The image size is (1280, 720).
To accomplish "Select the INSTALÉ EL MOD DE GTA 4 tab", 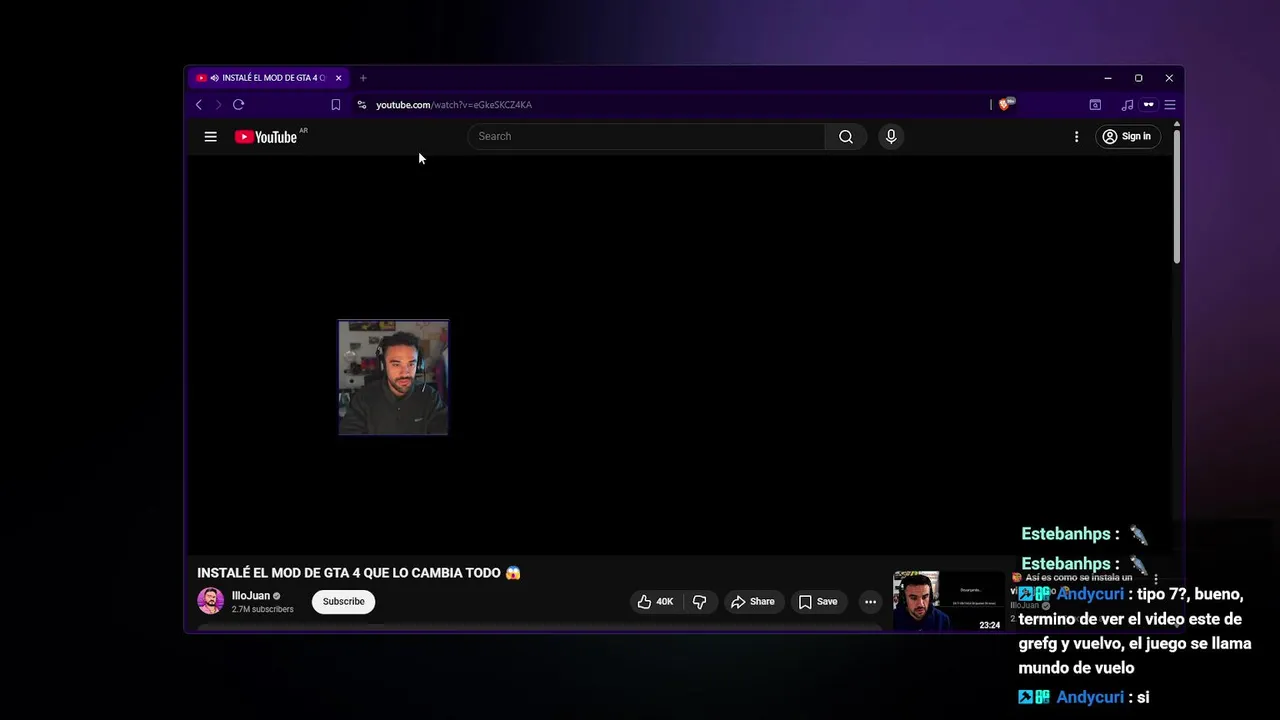I will [x=267, y=78].
